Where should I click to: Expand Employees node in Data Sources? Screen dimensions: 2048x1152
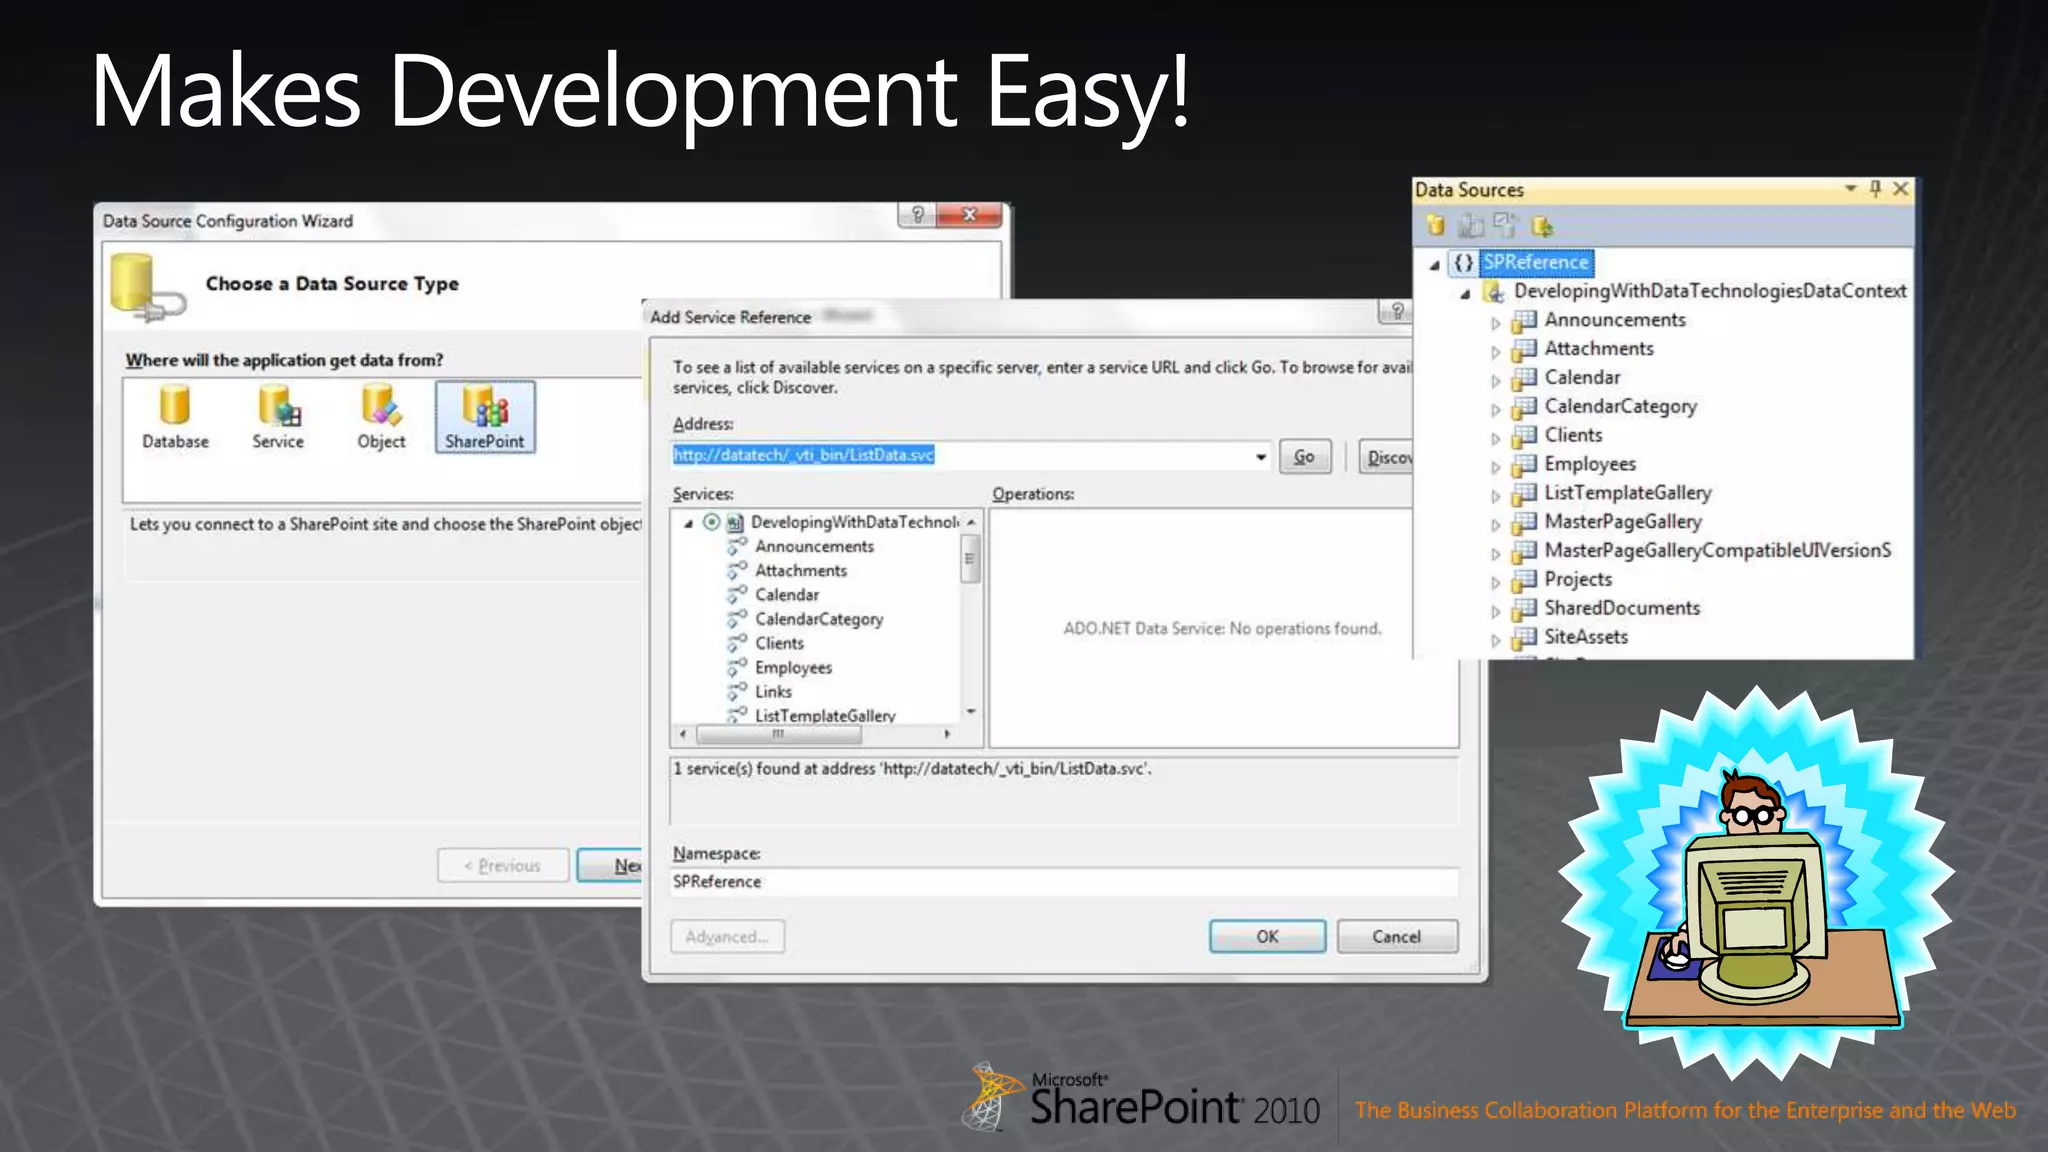pyautogui.click(x=1496, y=467)
